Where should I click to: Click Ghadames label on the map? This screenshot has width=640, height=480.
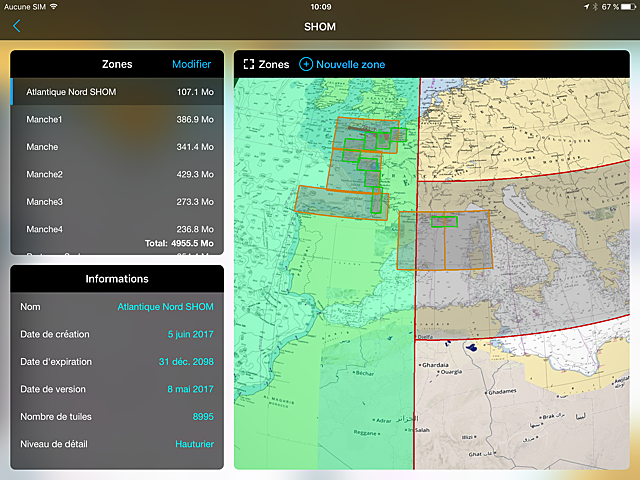pos(502,391)
